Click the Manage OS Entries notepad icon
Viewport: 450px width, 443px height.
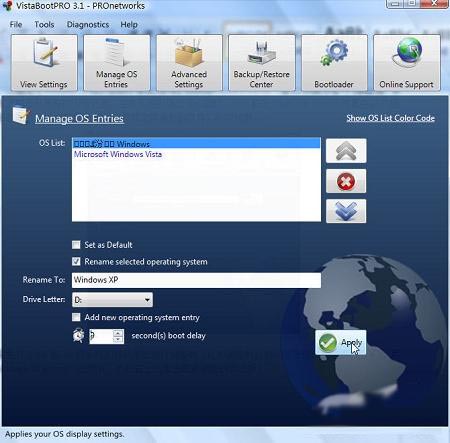click(21, 115)
